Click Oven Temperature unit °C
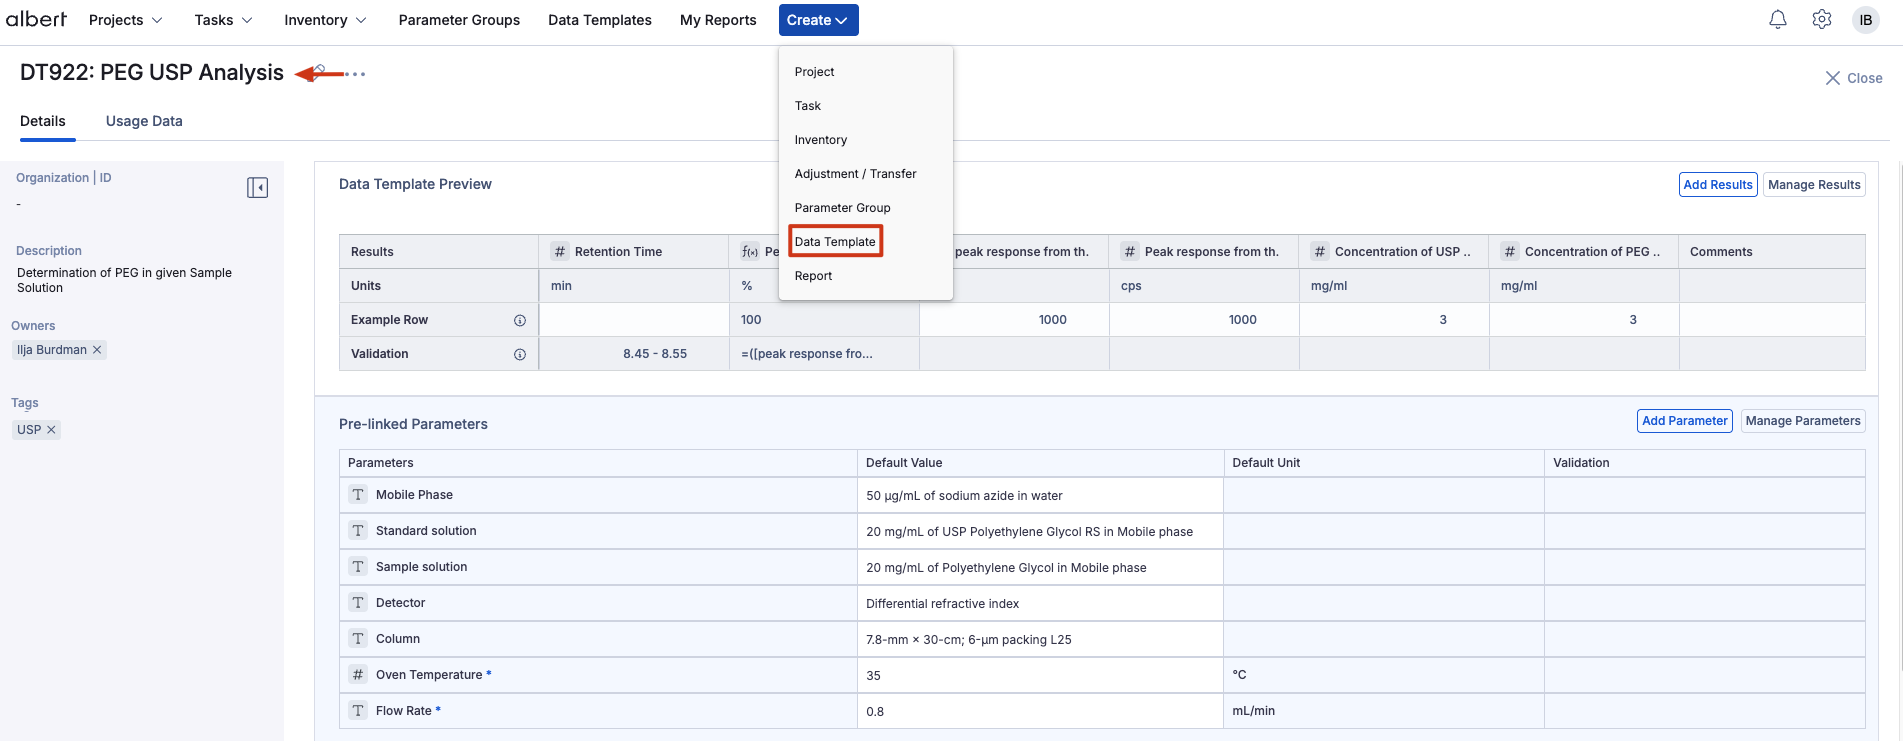The image size is (1903, 741). pos(1384,675)
